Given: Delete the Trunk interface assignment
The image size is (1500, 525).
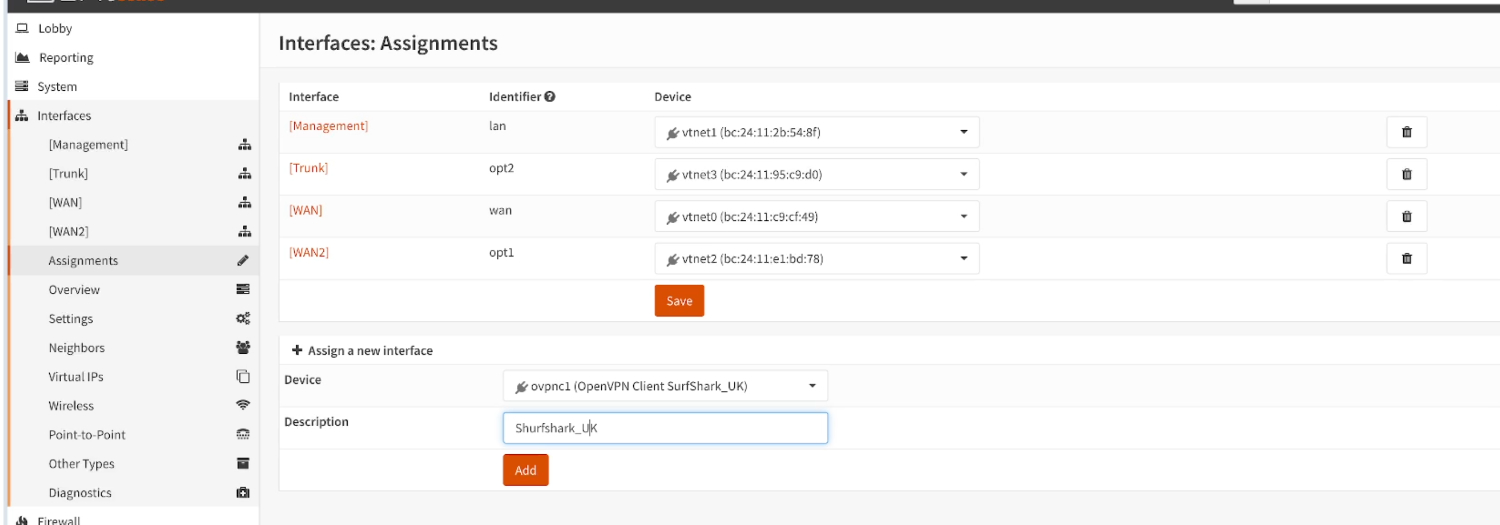Looking at the screenshot, I should pos(1406,174).
